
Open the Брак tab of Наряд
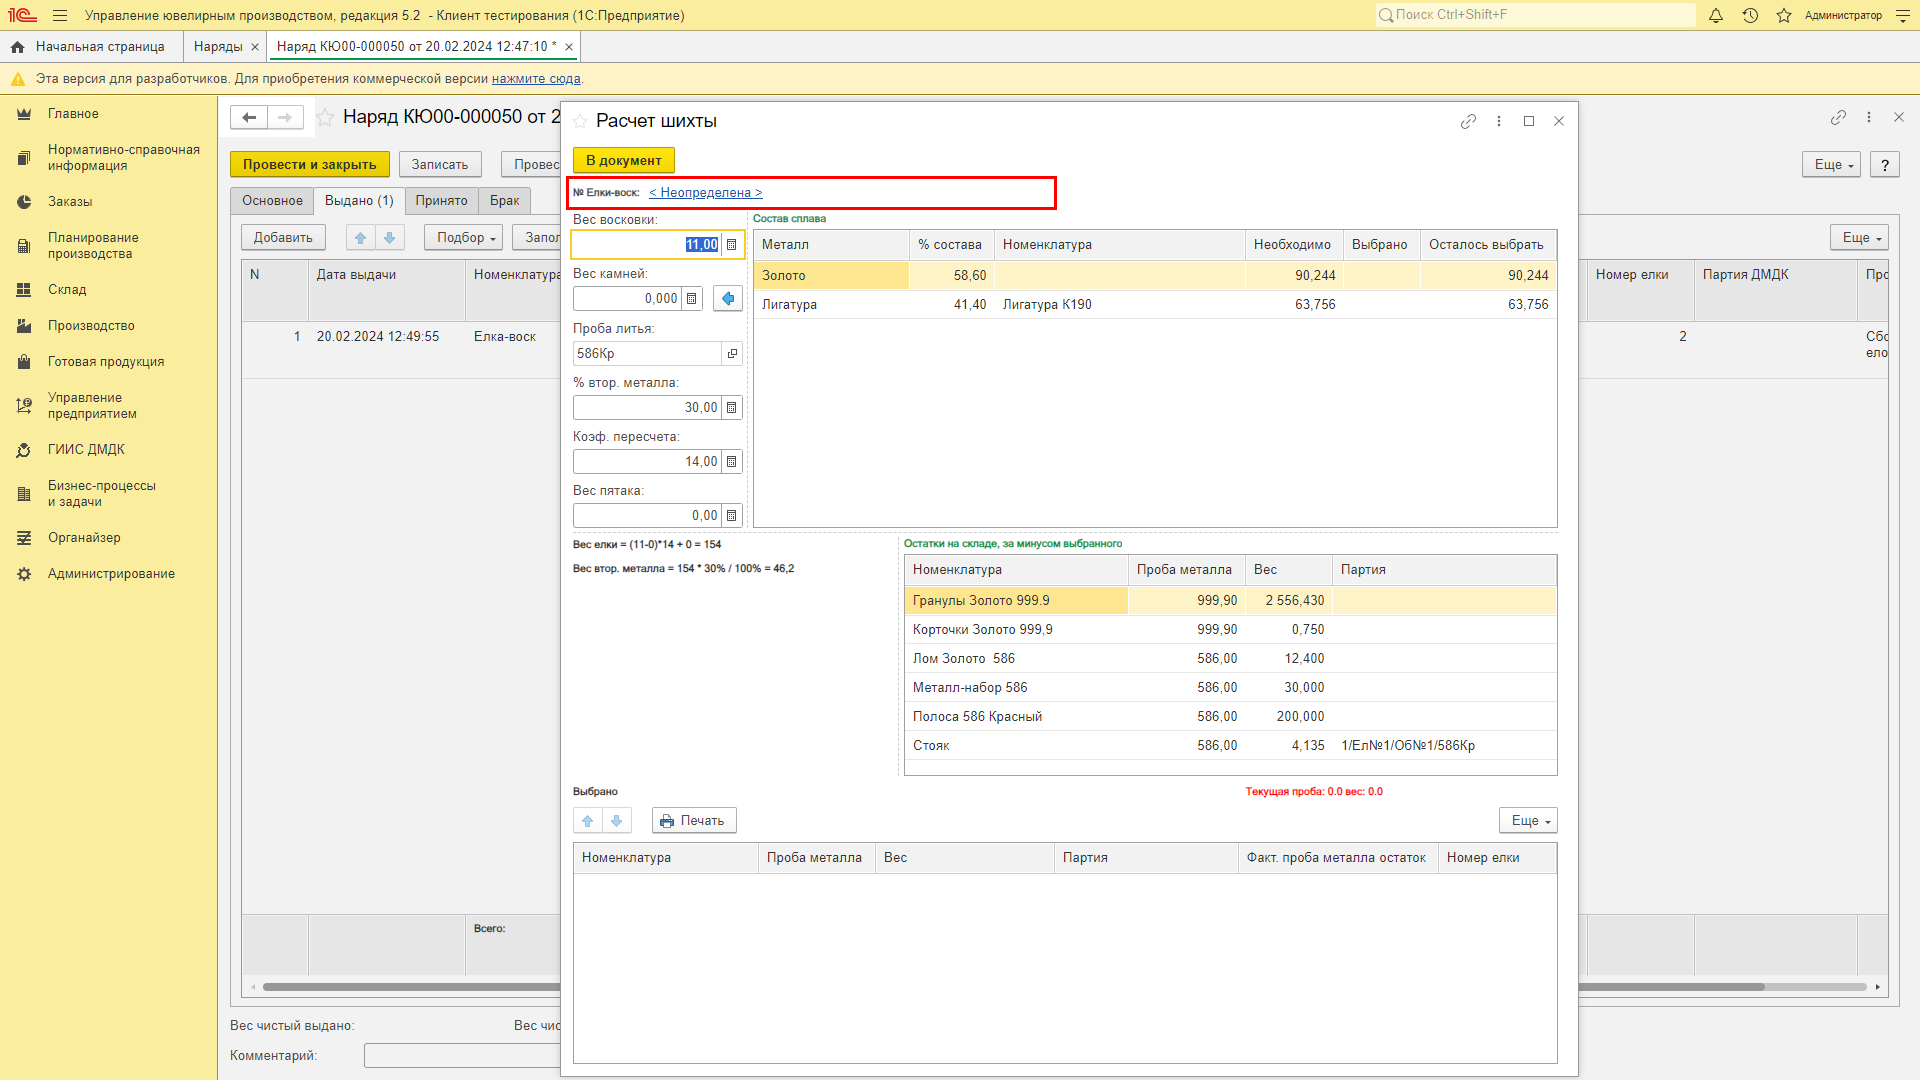(x=504, y=201)
